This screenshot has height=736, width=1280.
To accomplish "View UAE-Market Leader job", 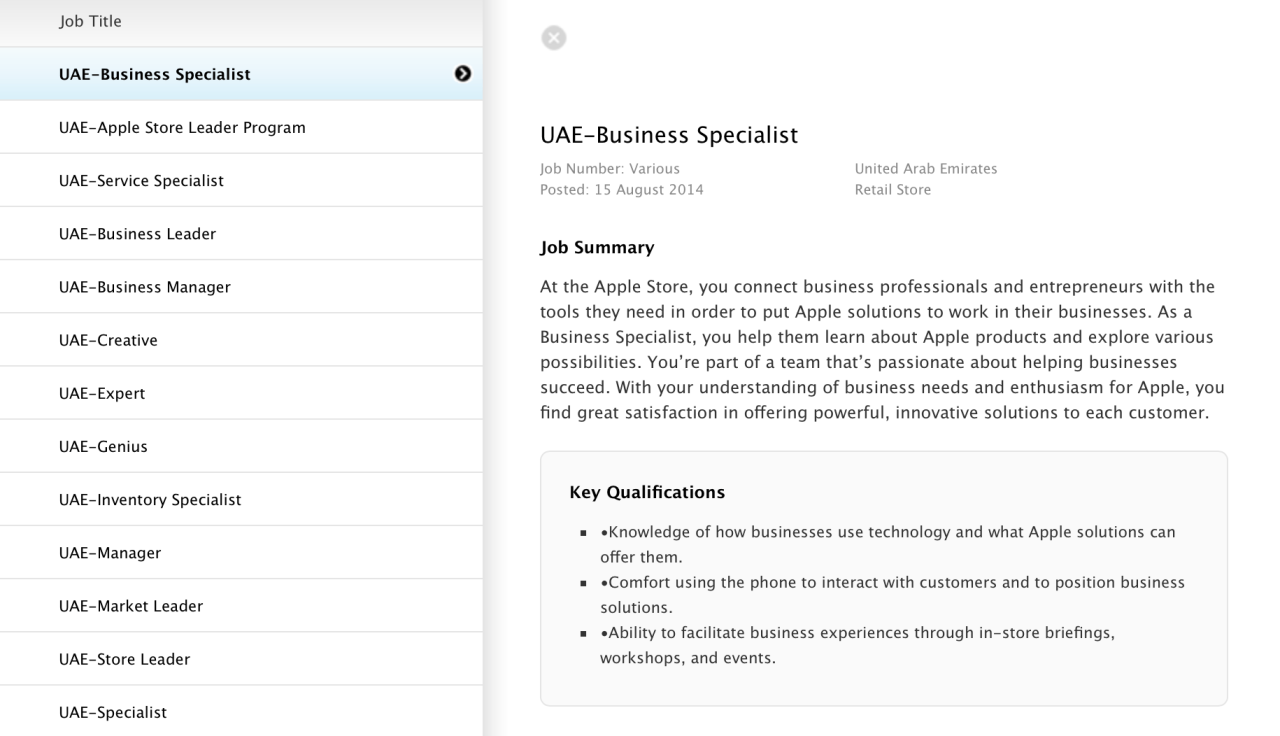I will point(131,606).
